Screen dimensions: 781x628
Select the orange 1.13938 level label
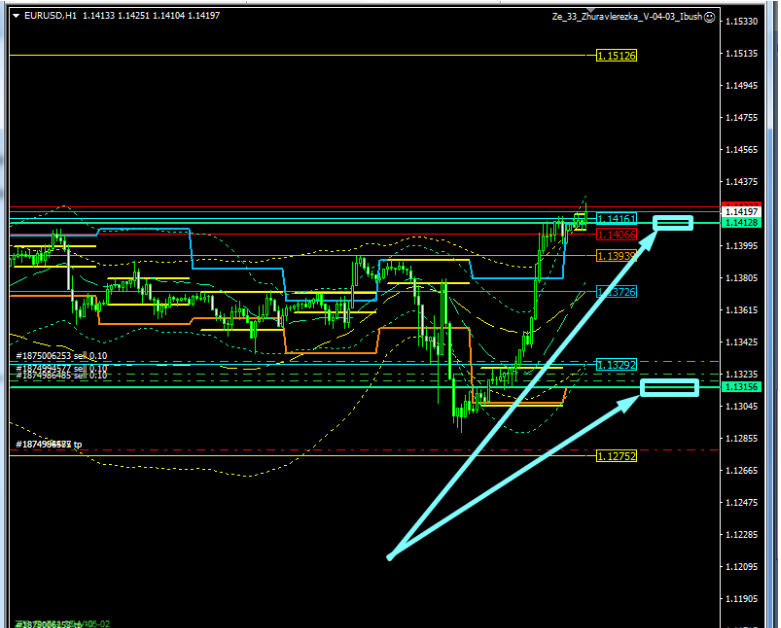pyautogui.click(x=616, y=256)
